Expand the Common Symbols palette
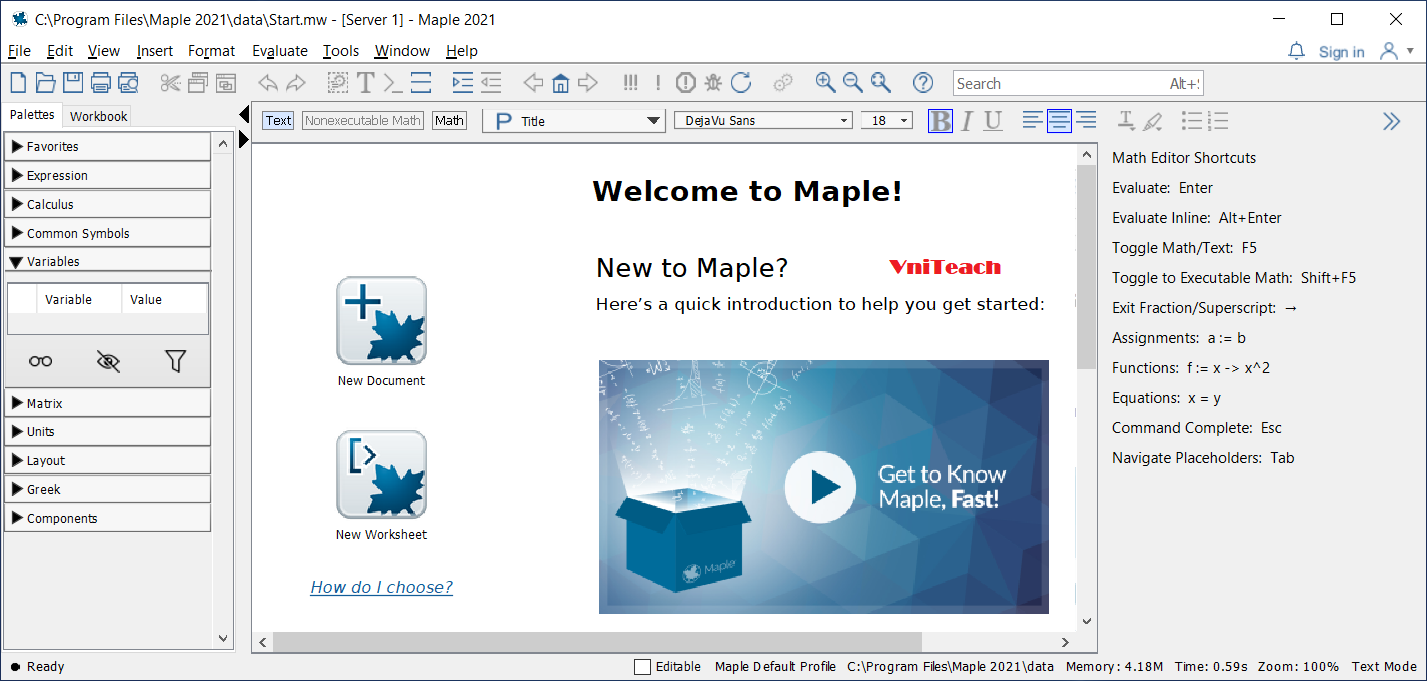This screenshot has width=1427, height=681. pos(107,233)
